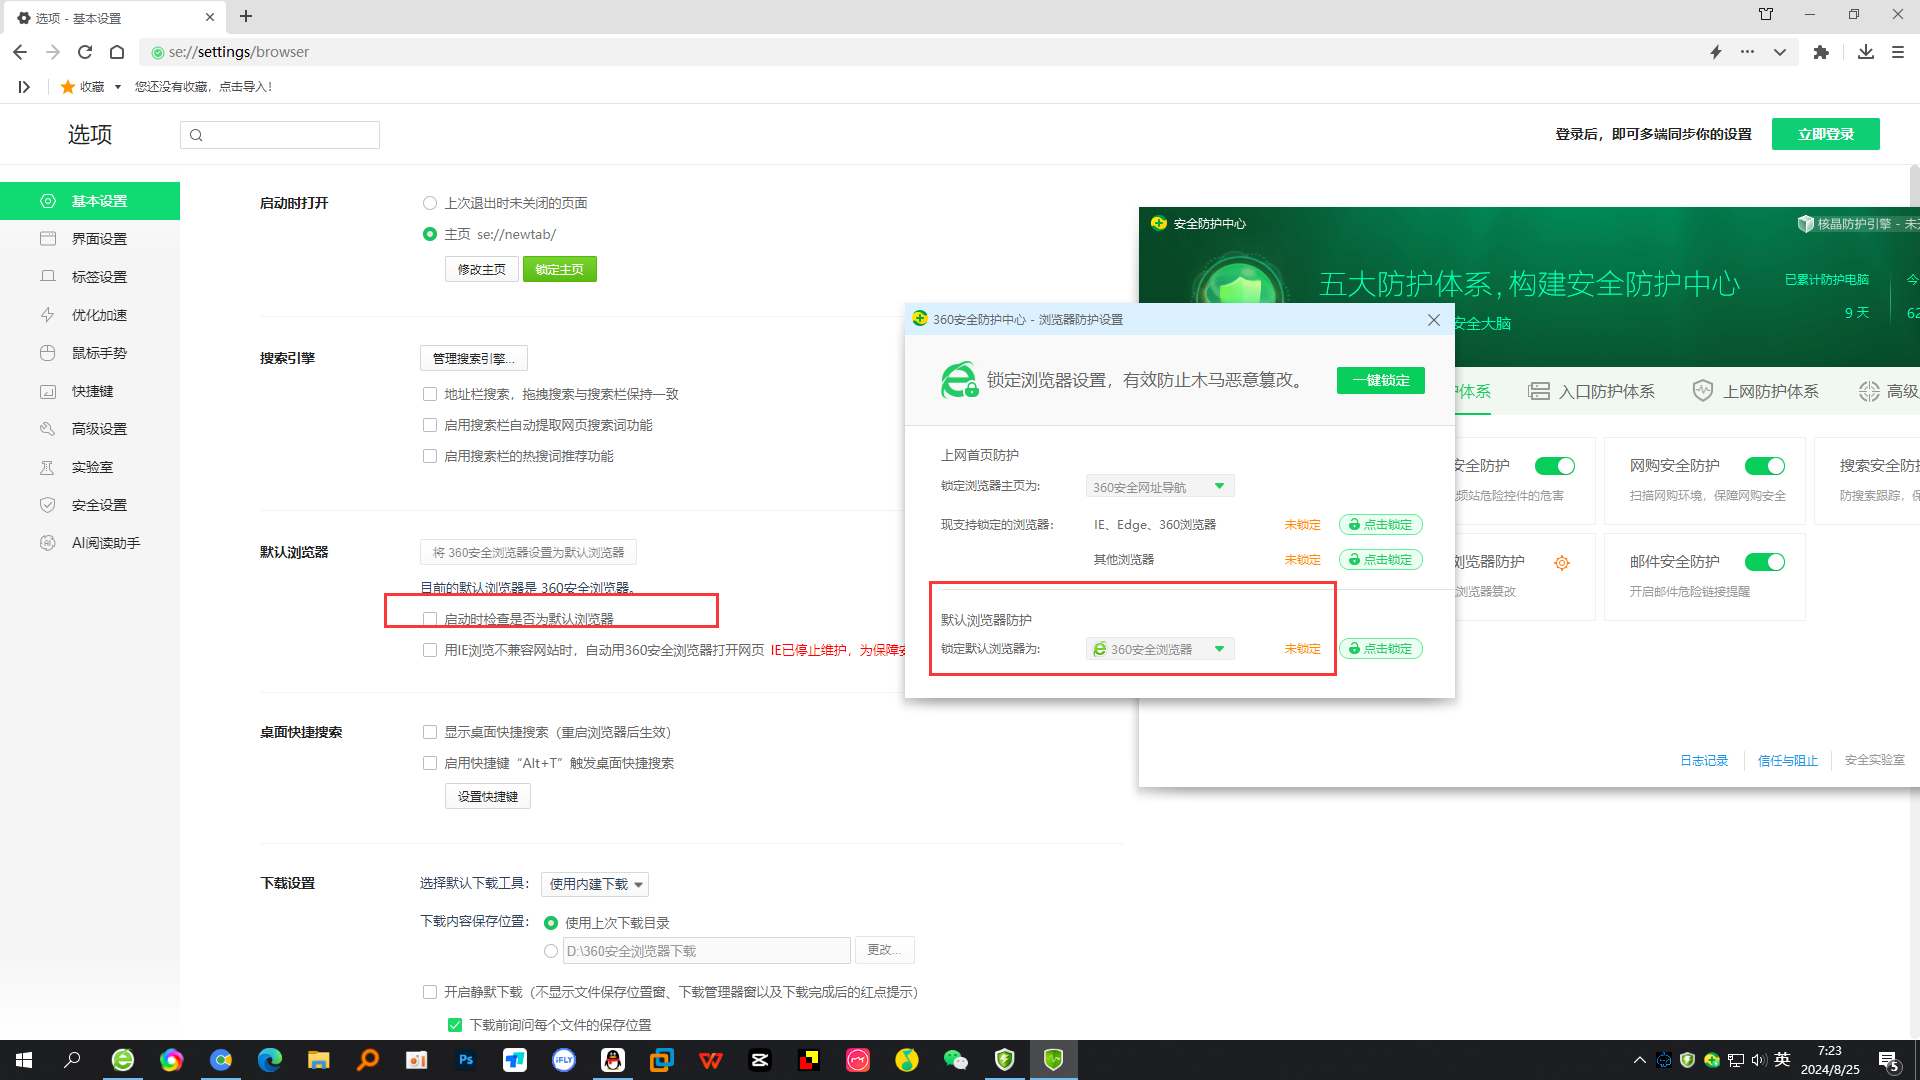Open the notification center icon
This screenshot has width=1920, height=1080.
coord(1889,1060)
